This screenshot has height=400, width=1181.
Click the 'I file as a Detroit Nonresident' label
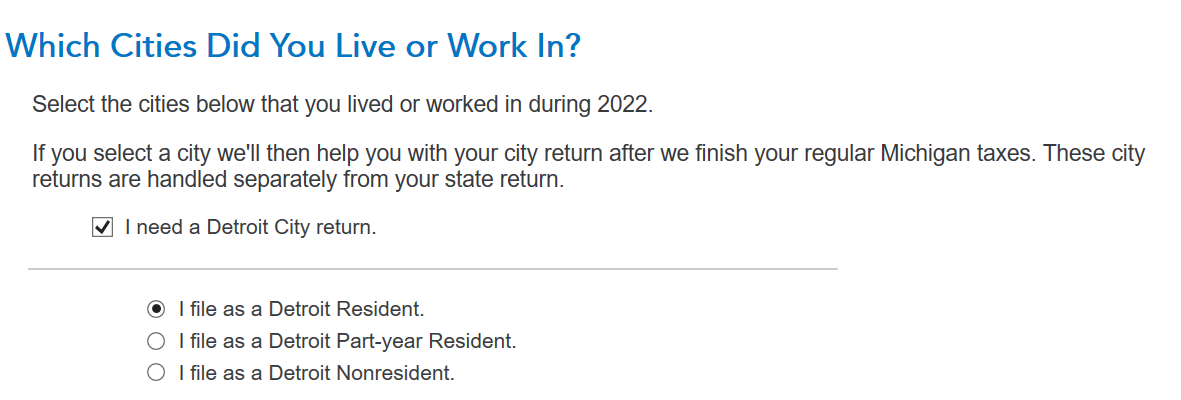point(316,373)
